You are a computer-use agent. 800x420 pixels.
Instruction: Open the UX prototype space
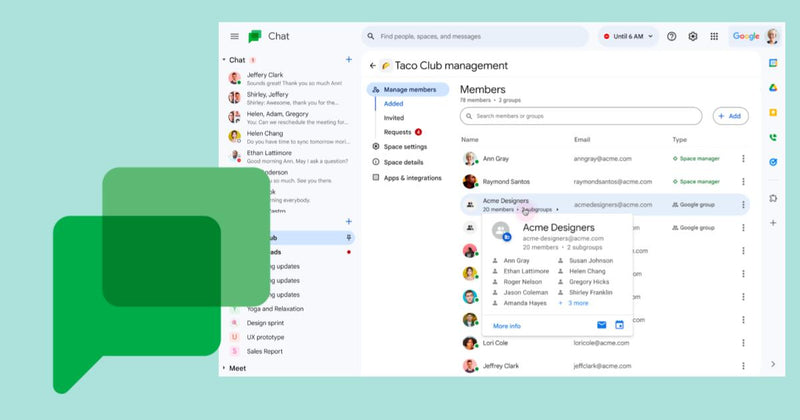point(265,337)
